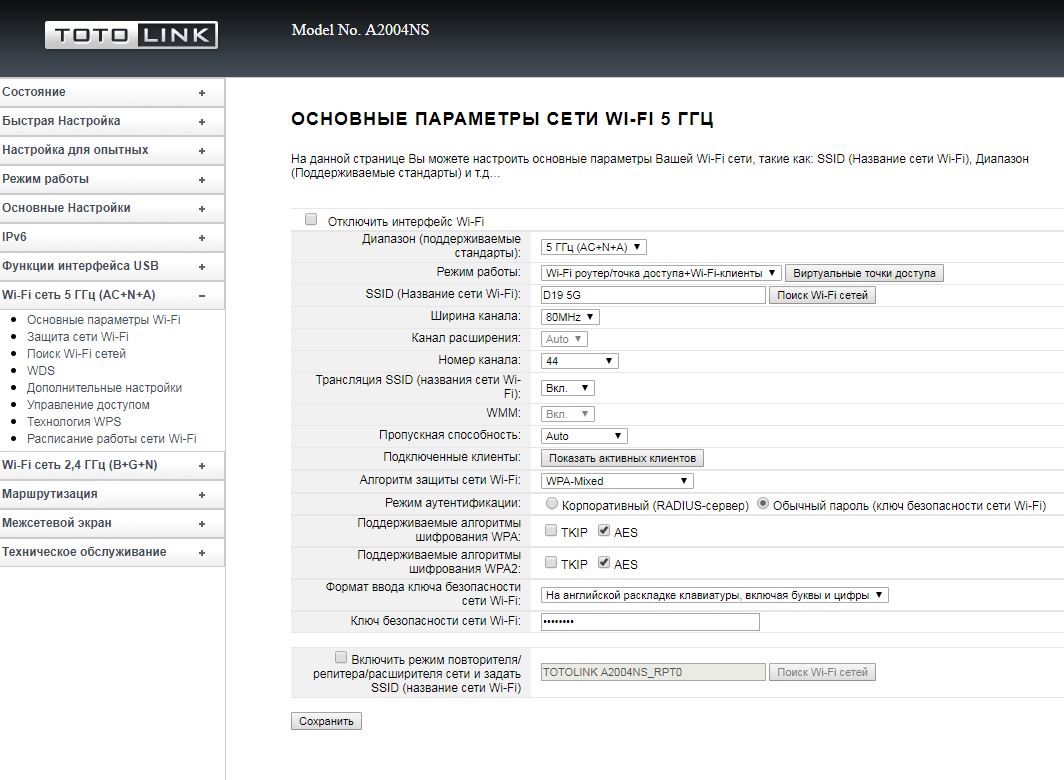This screenshot has height=780, width=1064.
Task: Select Корпоративный (RADIUS-сервер) radio button
Action: (x=552, y=505)
